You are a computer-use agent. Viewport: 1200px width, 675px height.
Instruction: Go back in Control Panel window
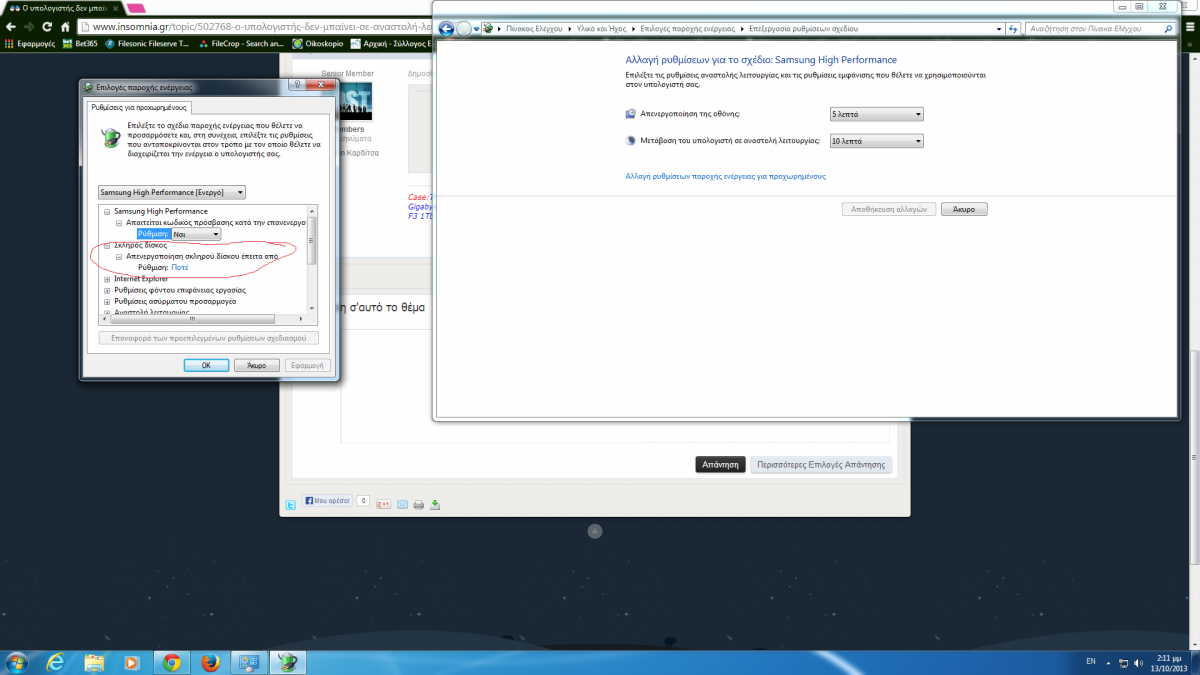coord(446,29)
